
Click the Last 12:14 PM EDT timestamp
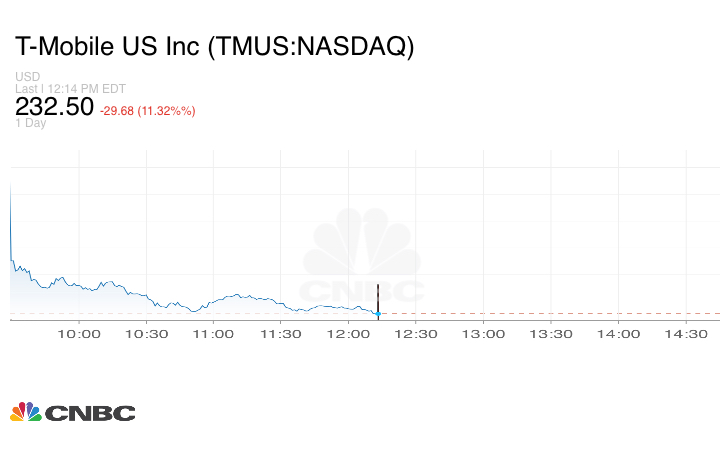[70, 89]
